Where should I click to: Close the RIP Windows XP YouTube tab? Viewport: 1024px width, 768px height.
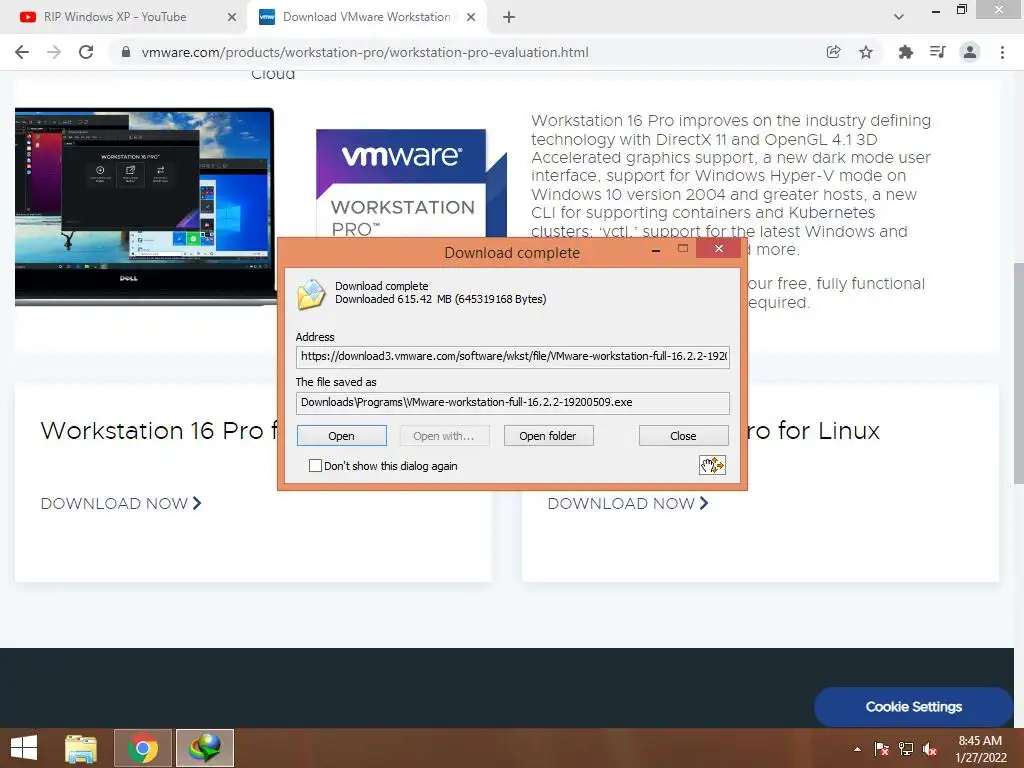pyautogui.click(x=232, y=17)
